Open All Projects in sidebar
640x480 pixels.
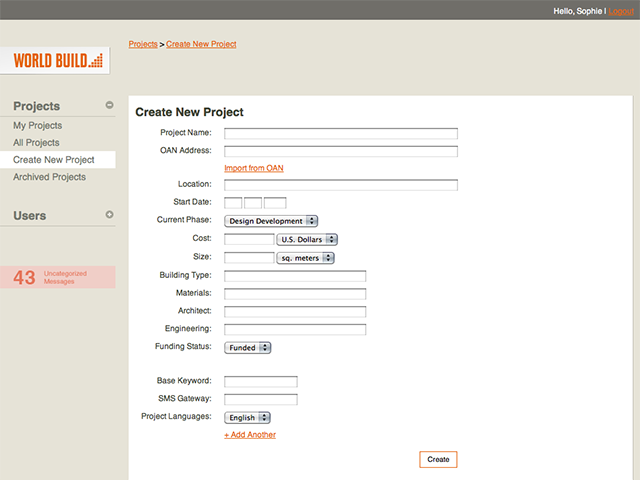36,142
